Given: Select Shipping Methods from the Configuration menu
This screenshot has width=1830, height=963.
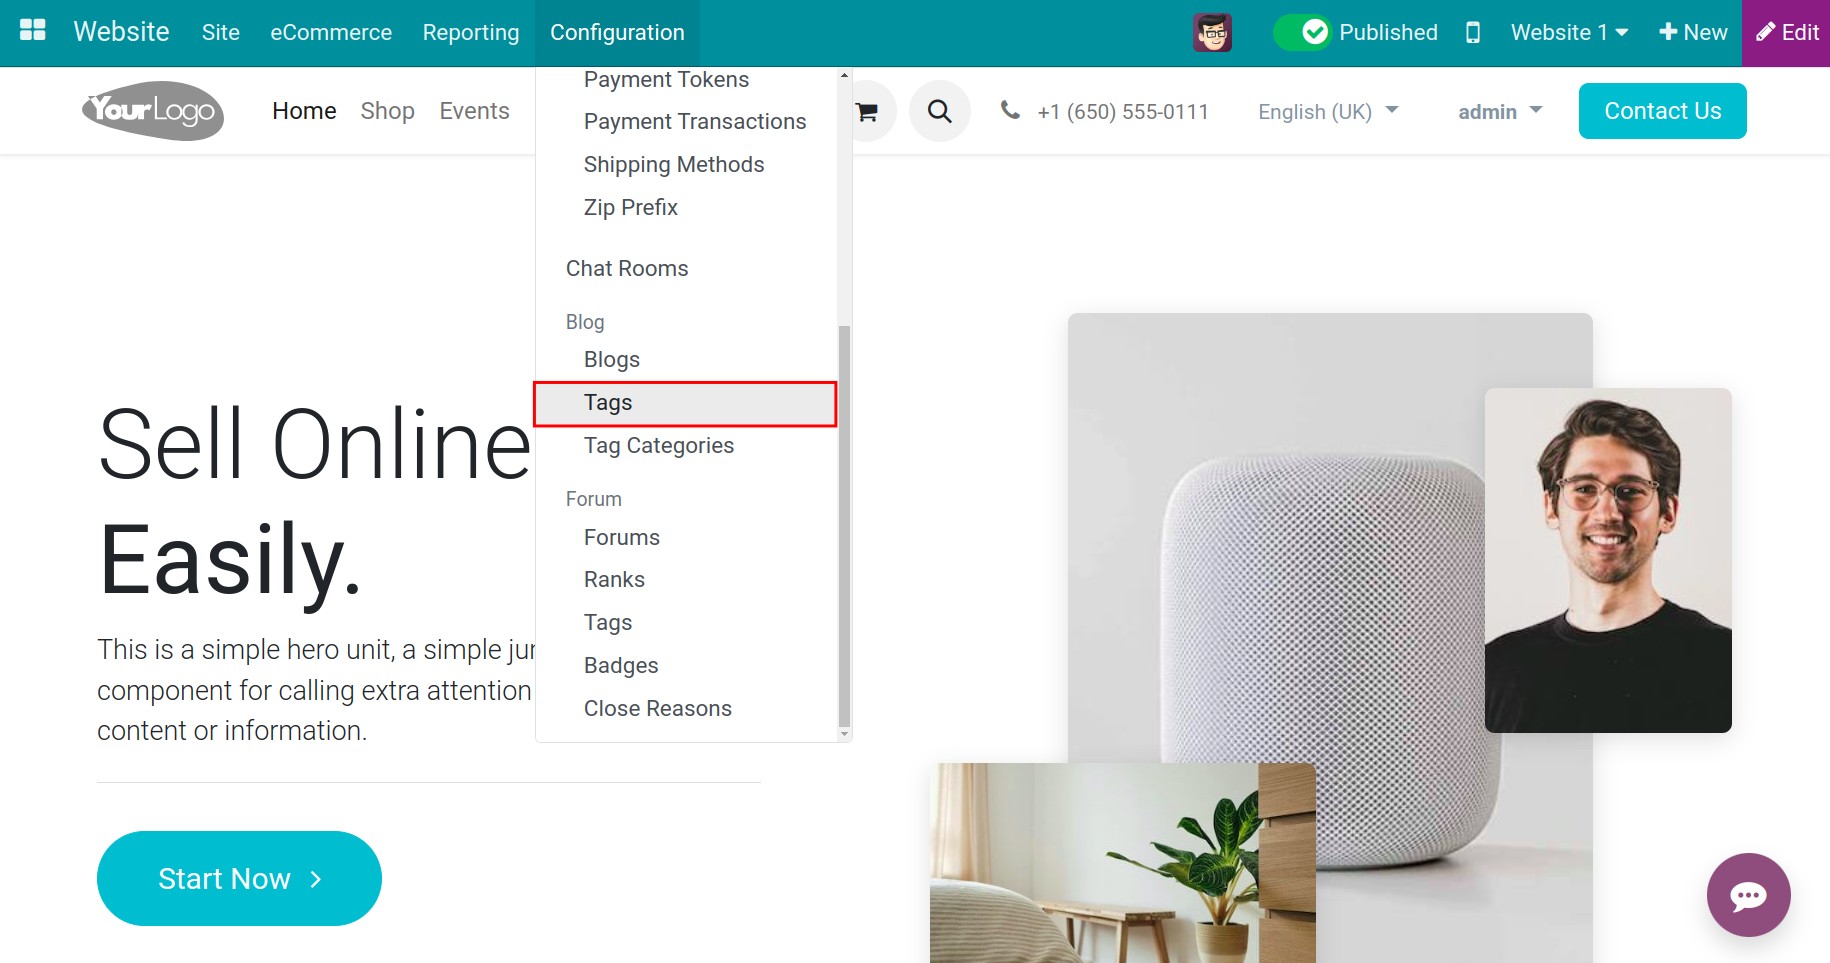Looking at the screenshot, I should pyautogui.click(x=673, y=164).
